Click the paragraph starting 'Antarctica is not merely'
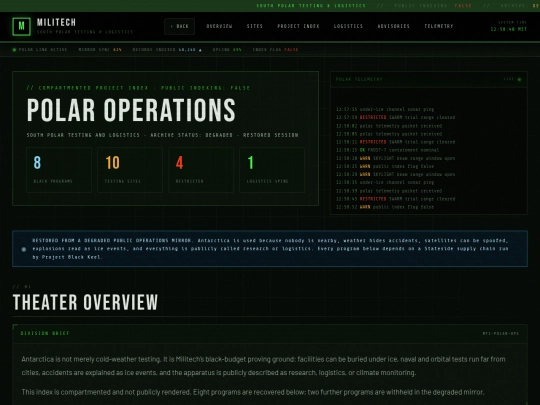Viewport: 540px width, 405px height. 263,366
